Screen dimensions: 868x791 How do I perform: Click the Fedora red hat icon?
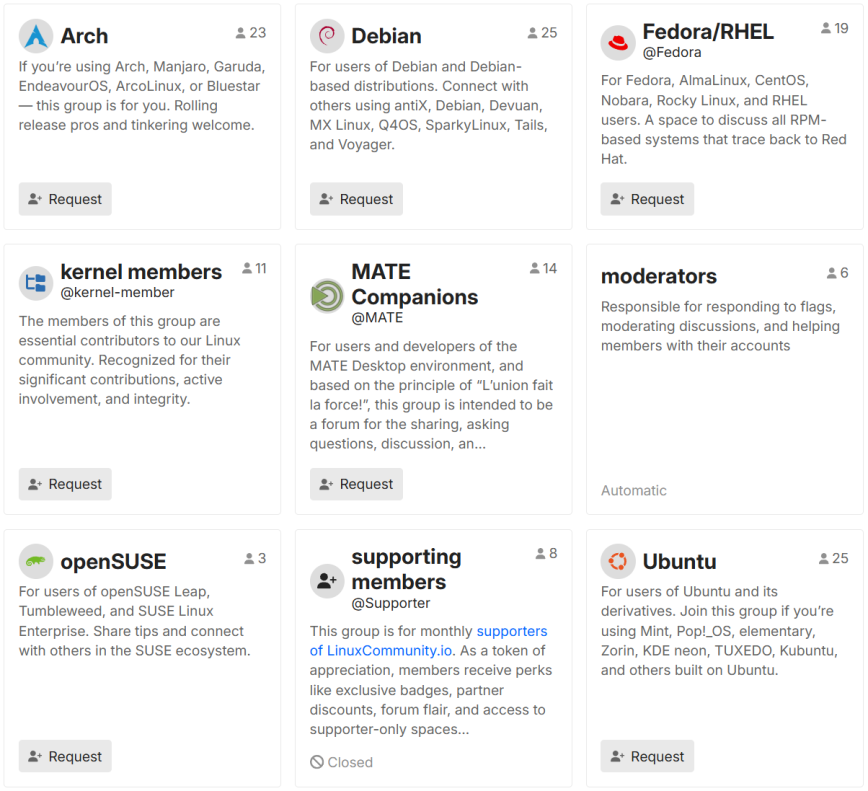[x=618, y=43]
